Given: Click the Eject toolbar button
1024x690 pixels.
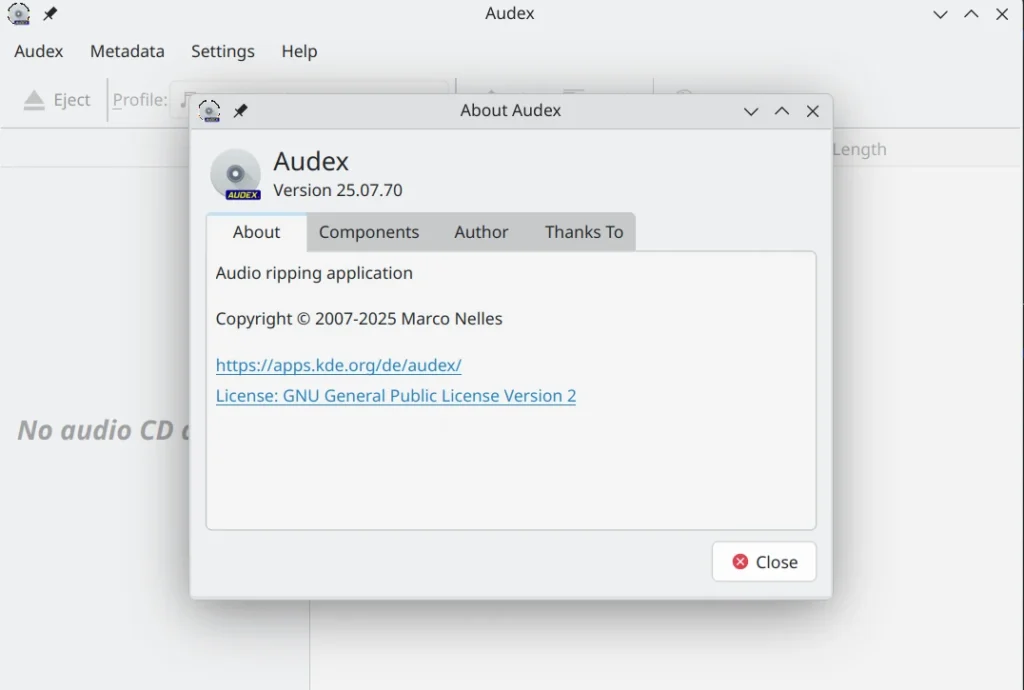Looking at the screenshot, I should tap(57, 100).
